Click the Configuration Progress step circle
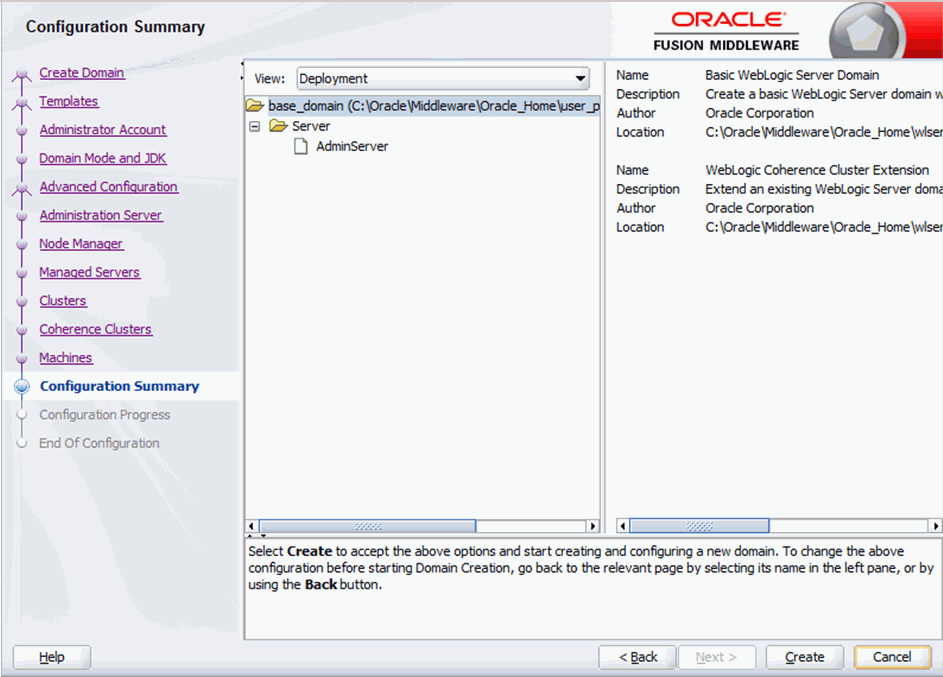 click(x=22, y=415)
